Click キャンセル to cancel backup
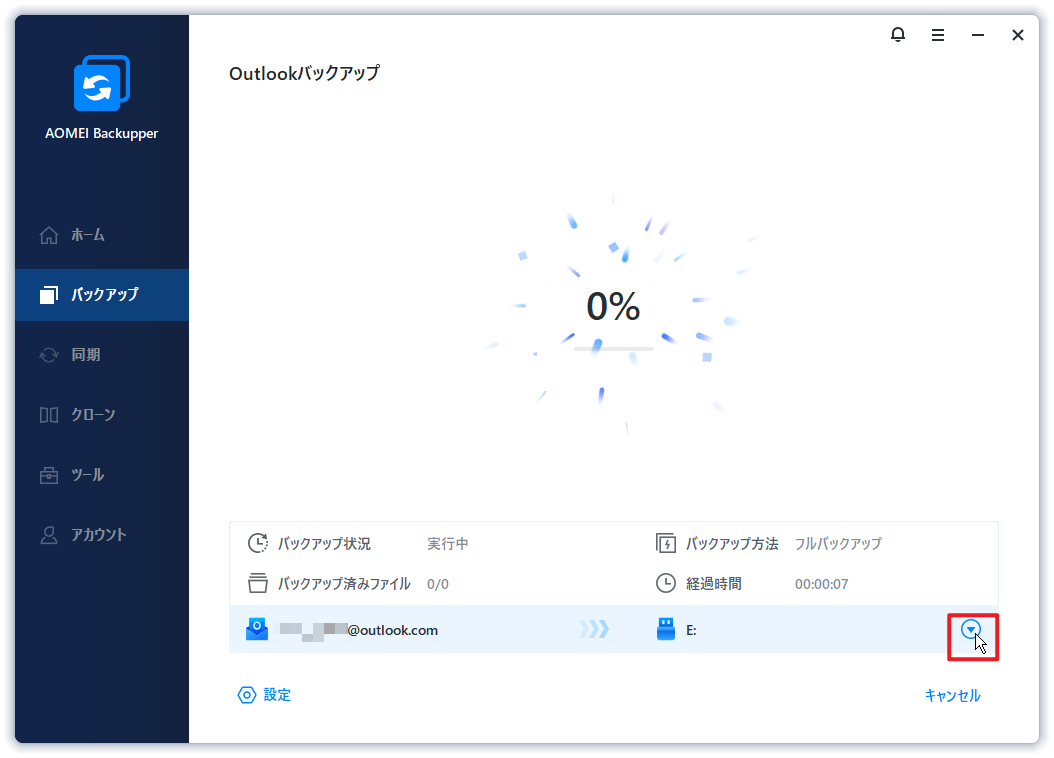This screenshot has width=1054, height=758. pyautogui.click(x=952, y=696)
